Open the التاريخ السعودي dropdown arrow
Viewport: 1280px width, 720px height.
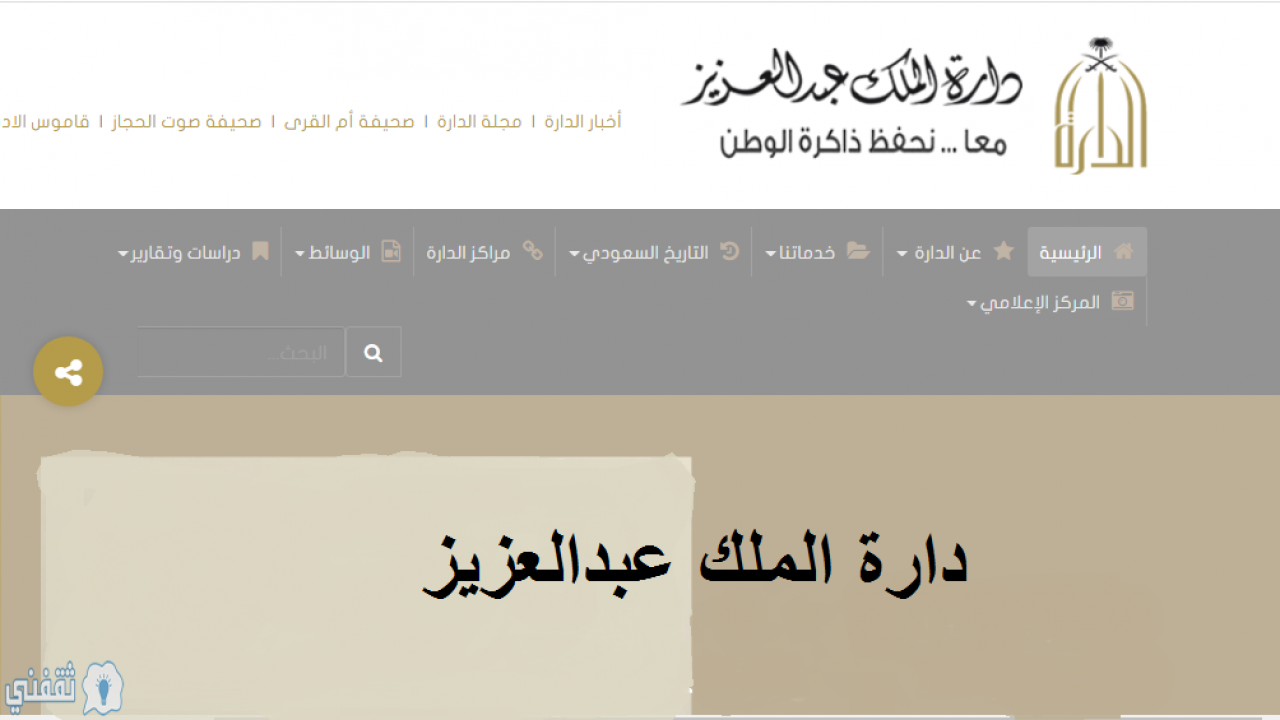point(574,254)
